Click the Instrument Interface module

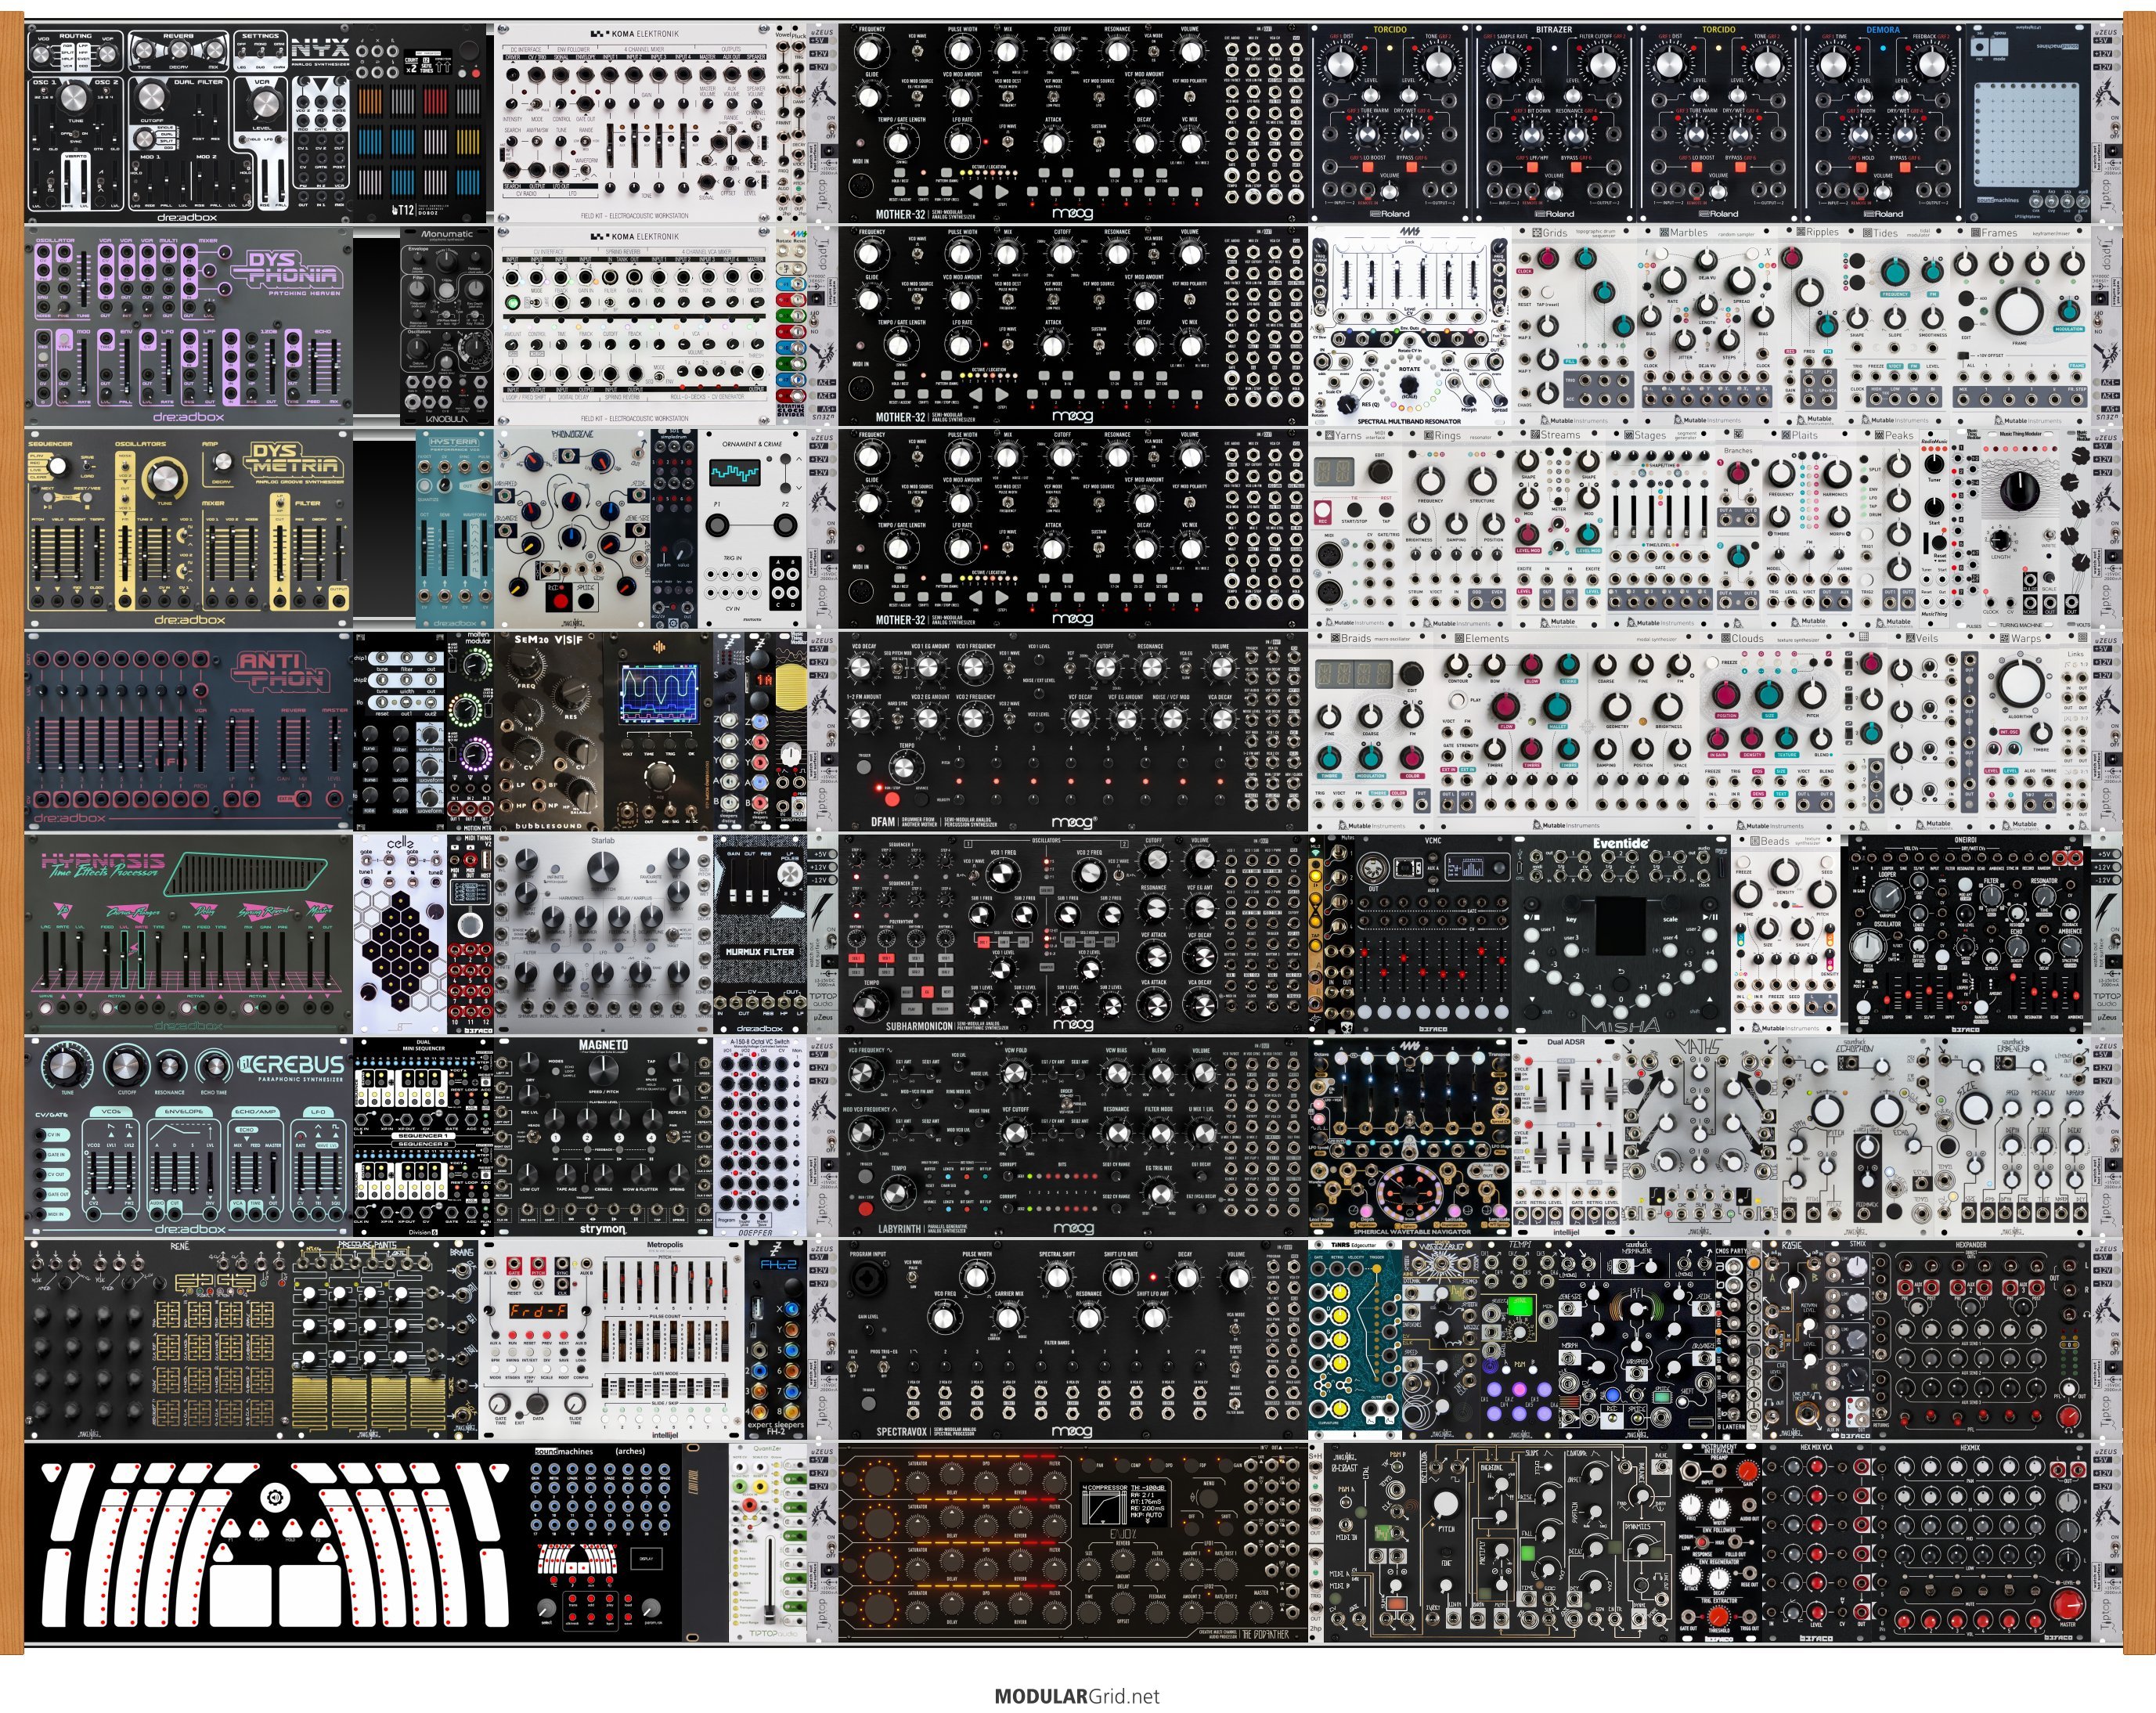pyautogui.click(x=1720, y=1544)
